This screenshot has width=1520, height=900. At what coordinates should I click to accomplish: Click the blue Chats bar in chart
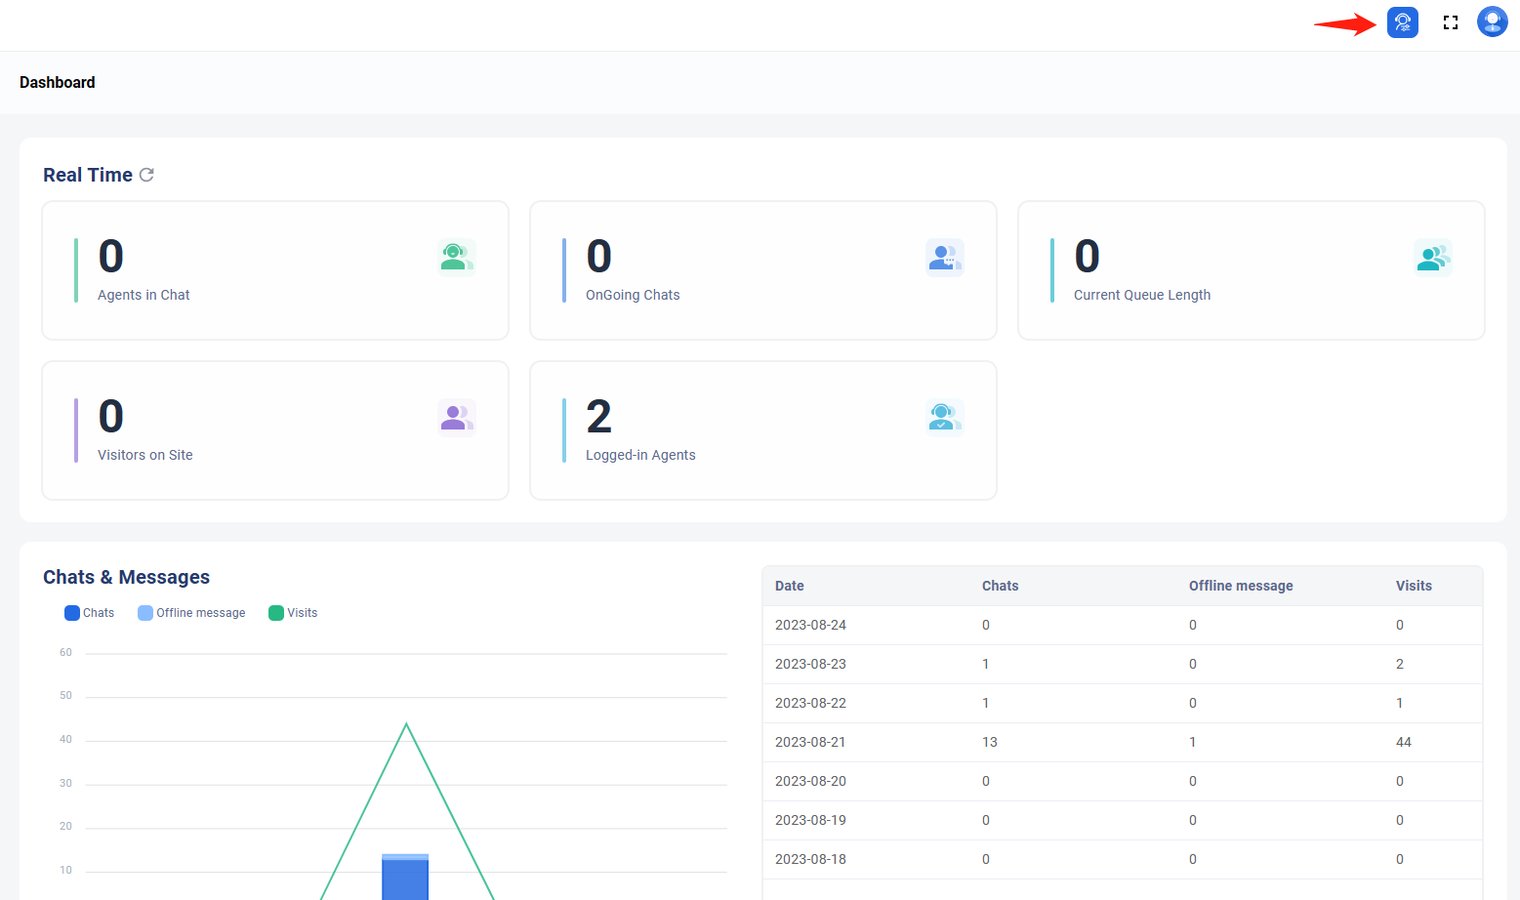405,878
